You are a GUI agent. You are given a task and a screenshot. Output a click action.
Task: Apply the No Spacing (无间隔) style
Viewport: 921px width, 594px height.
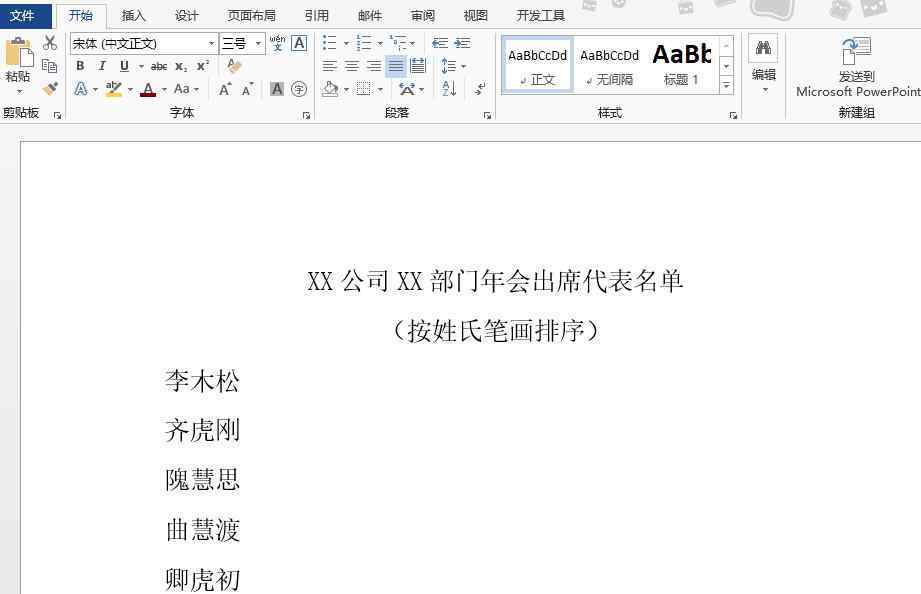pos(609,65)
